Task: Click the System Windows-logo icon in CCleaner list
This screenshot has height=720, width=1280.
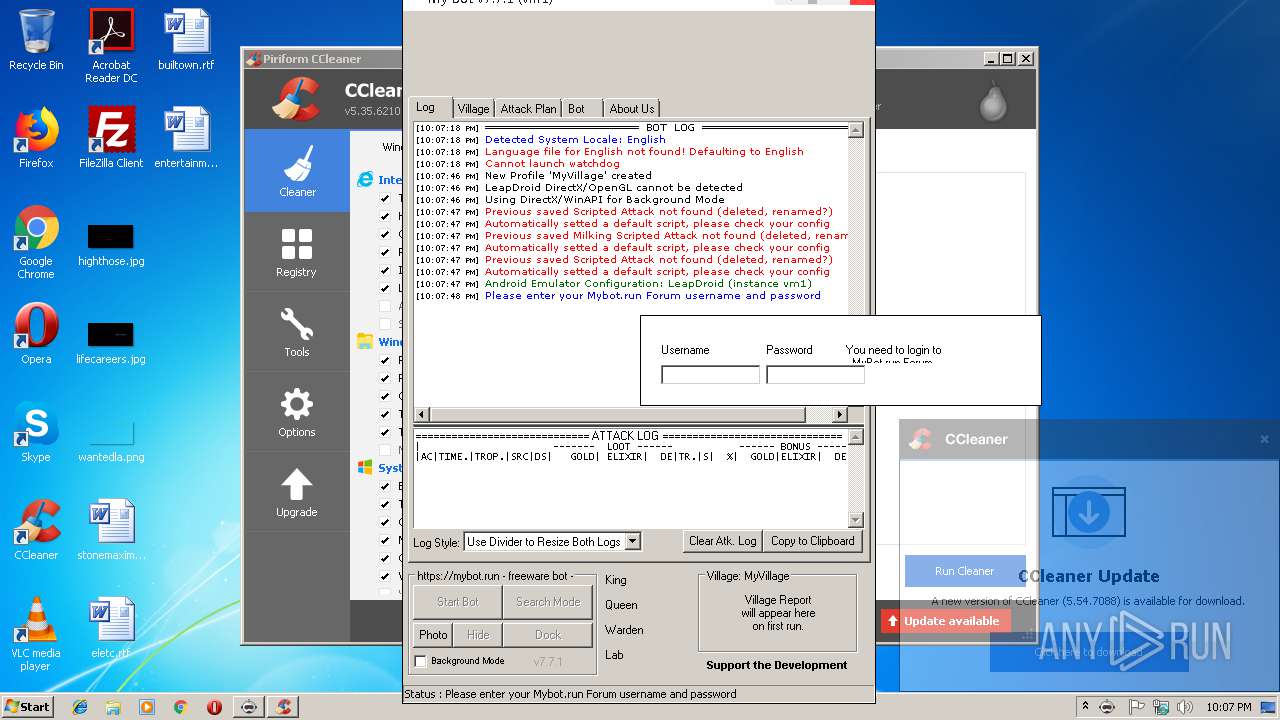Action: coord(365,467)
